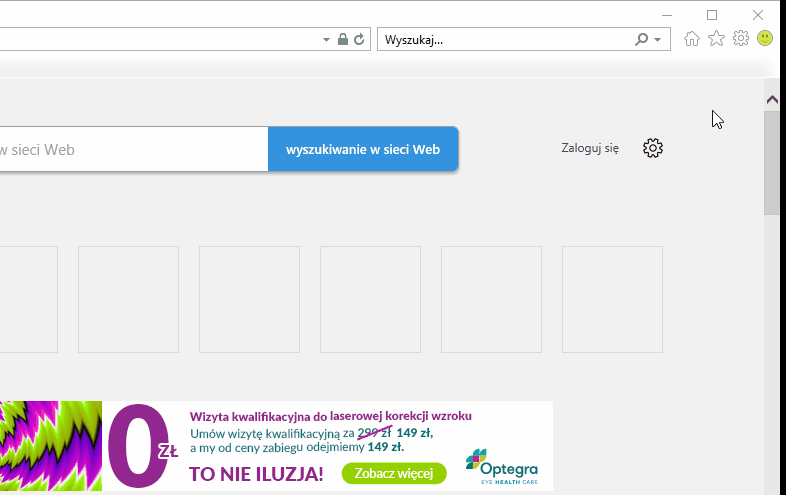Click the smiley feedback icon

tap(765, 38)
